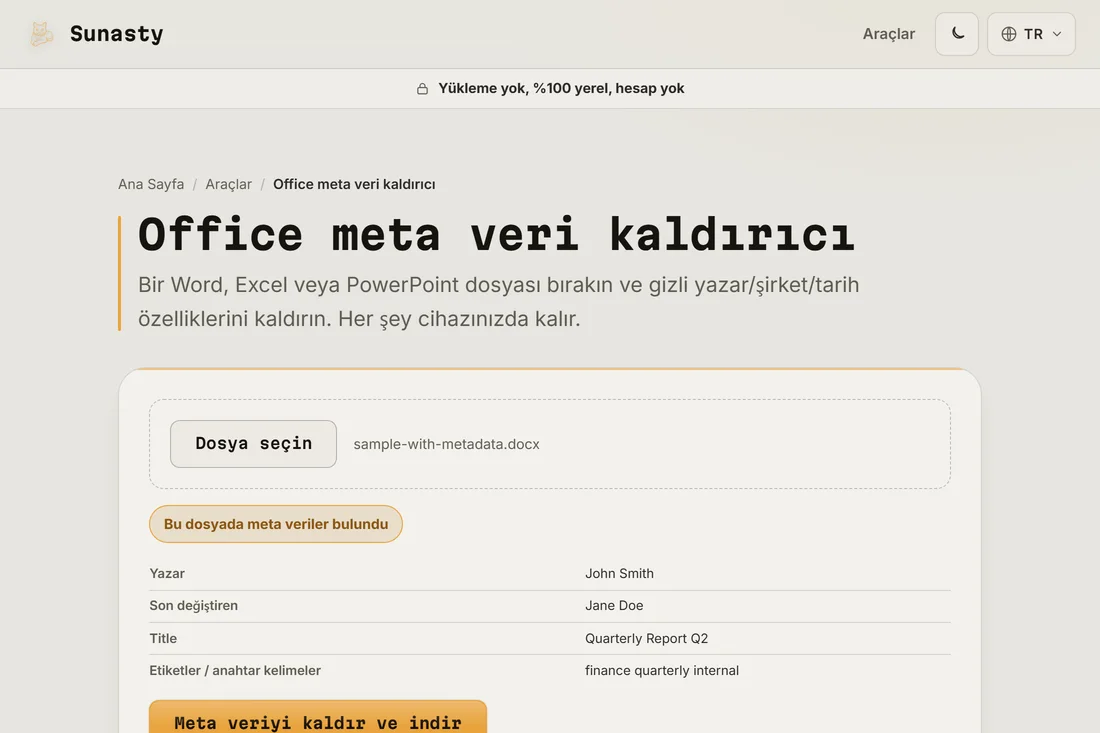Select the John Smith author value
Screen dimensions: 1100x733
(x=619, y=573)
